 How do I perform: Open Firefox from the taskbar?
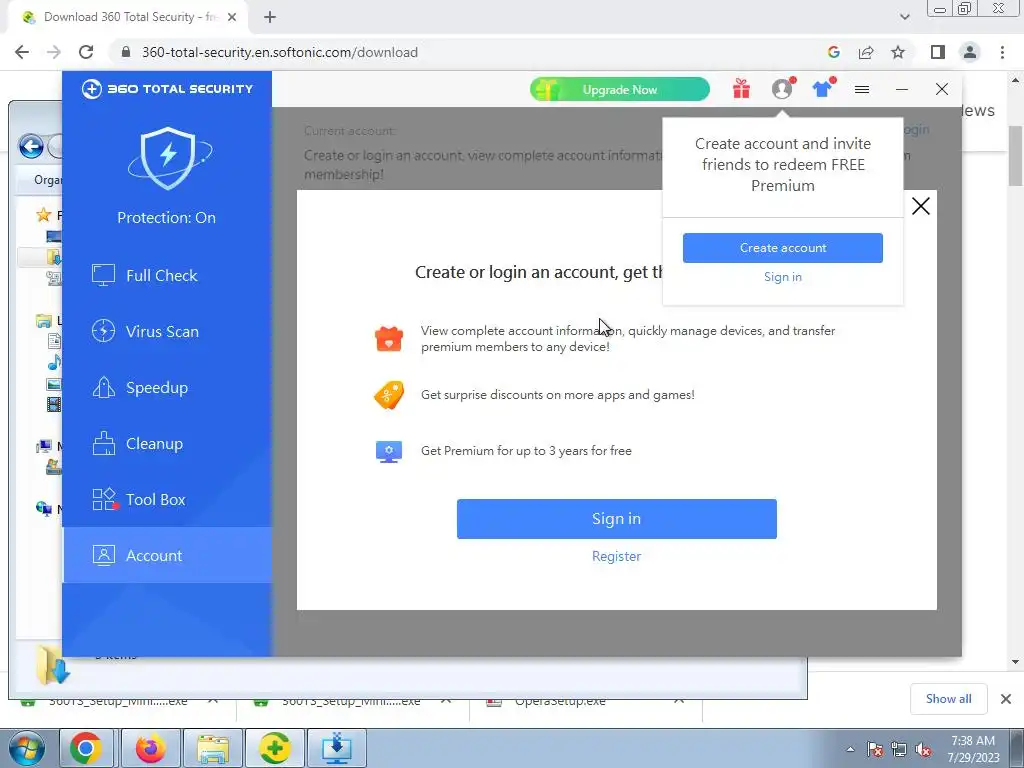(150, 748)
